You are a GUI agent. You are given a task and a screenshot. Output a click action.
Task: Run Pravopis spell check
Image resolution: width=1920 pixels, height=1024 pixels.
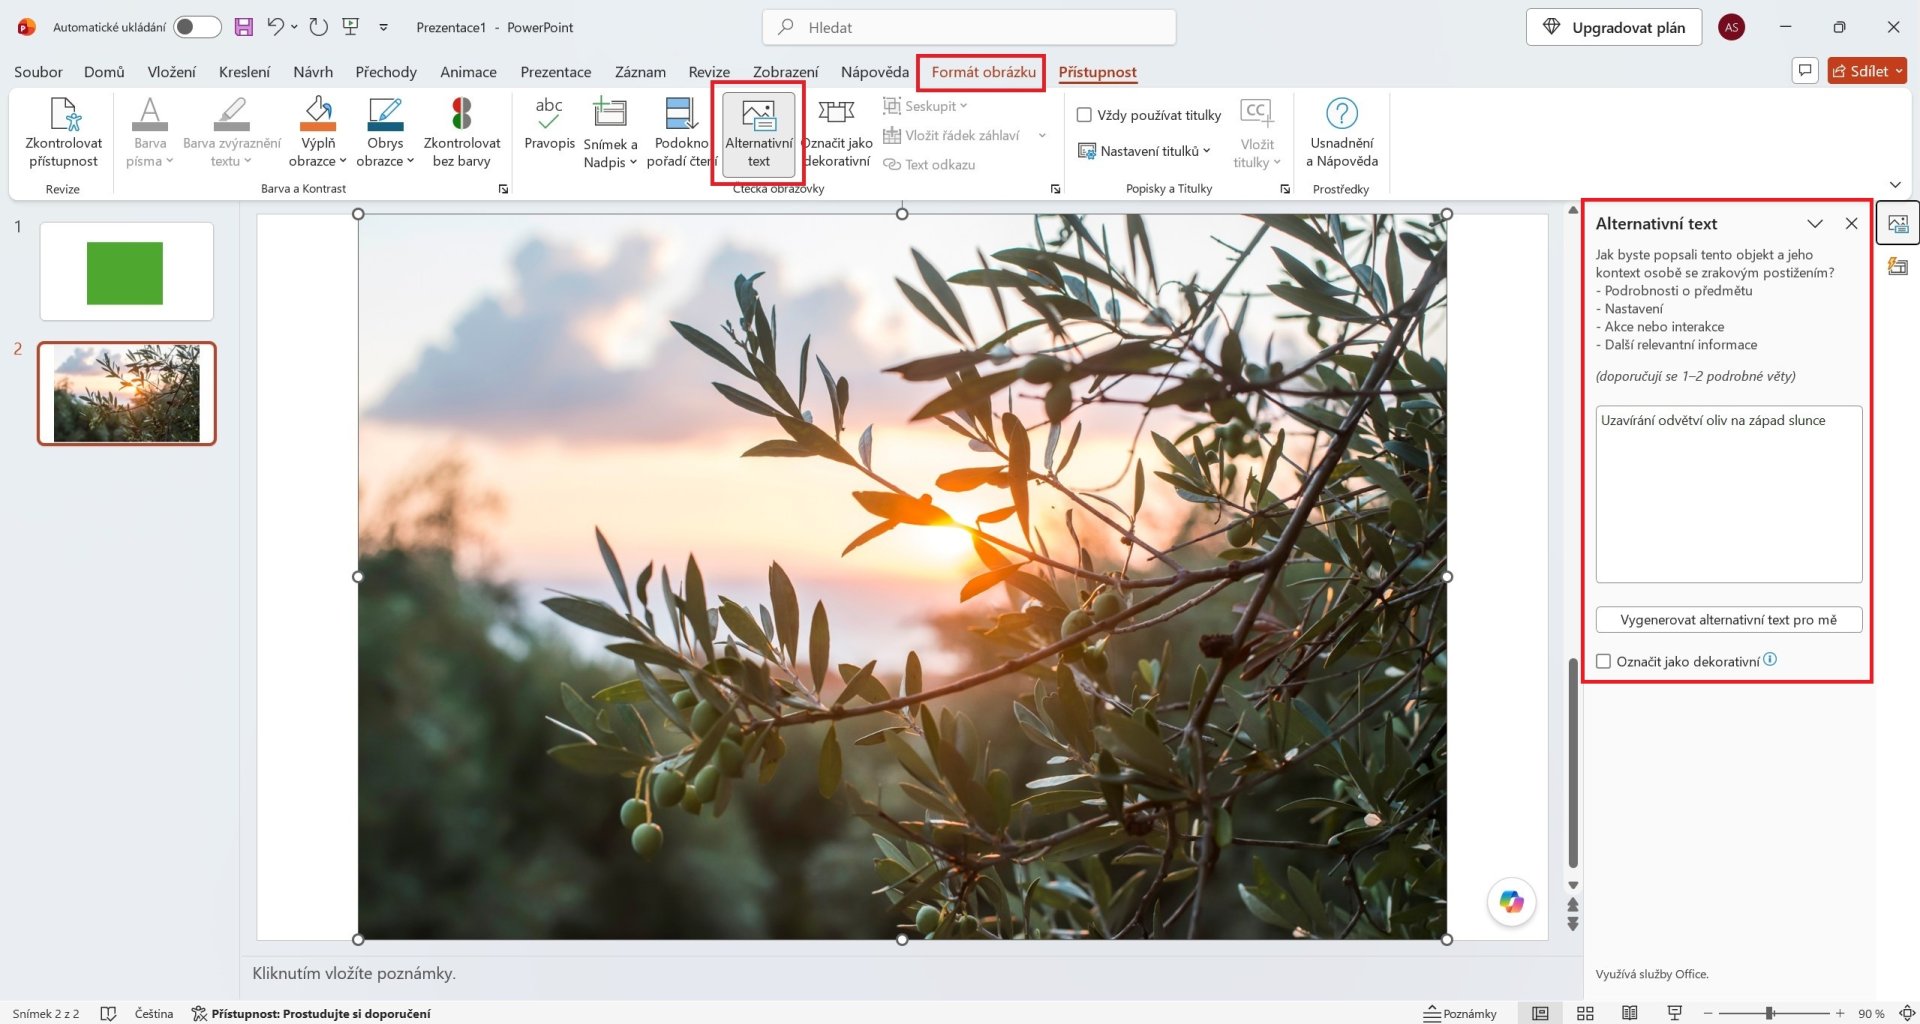tap(549, 125)
